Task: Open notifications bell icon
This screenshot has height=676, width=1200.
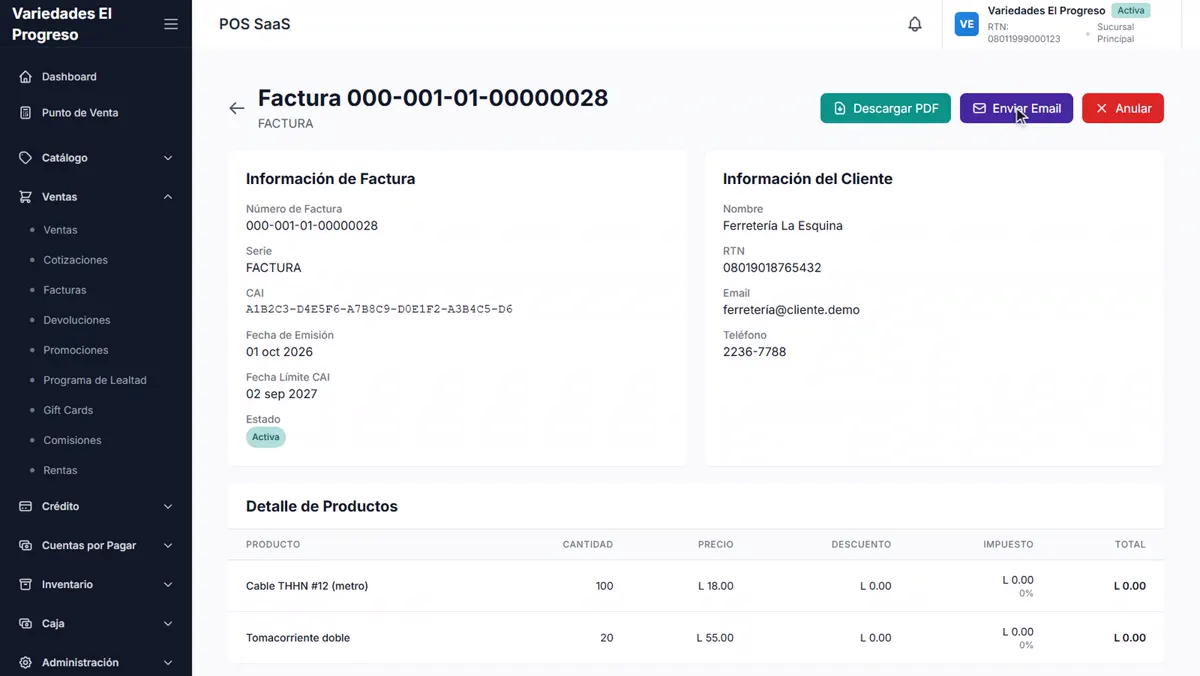Action: coord(915,24)
